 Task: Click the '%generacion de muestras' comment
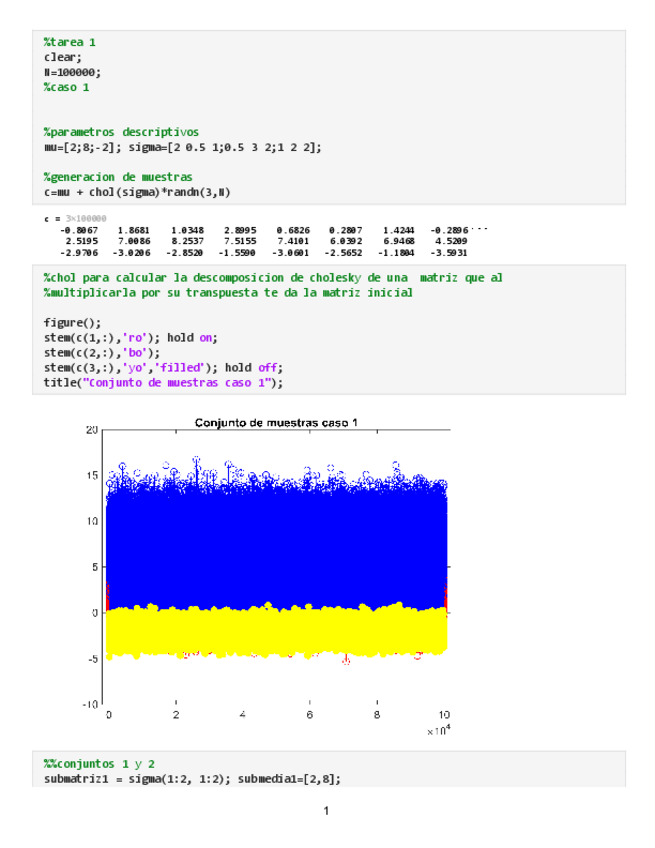[x=118, y=177]
